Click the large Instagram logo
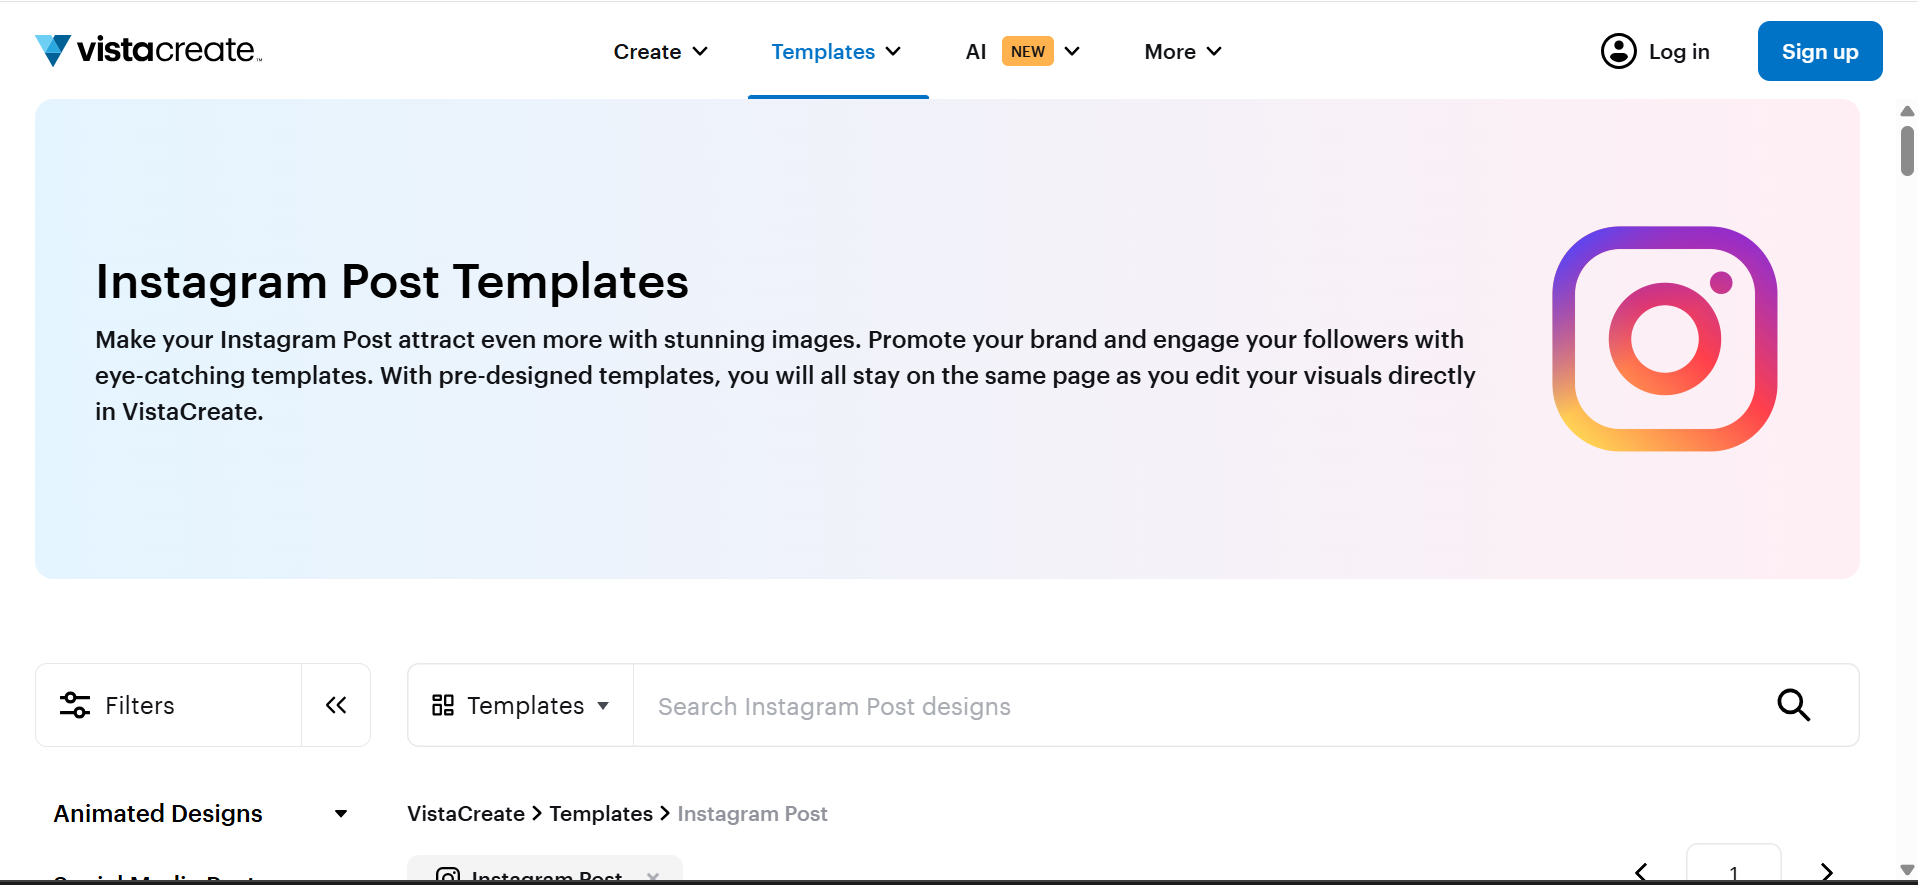 click(x=1664, y=339)
